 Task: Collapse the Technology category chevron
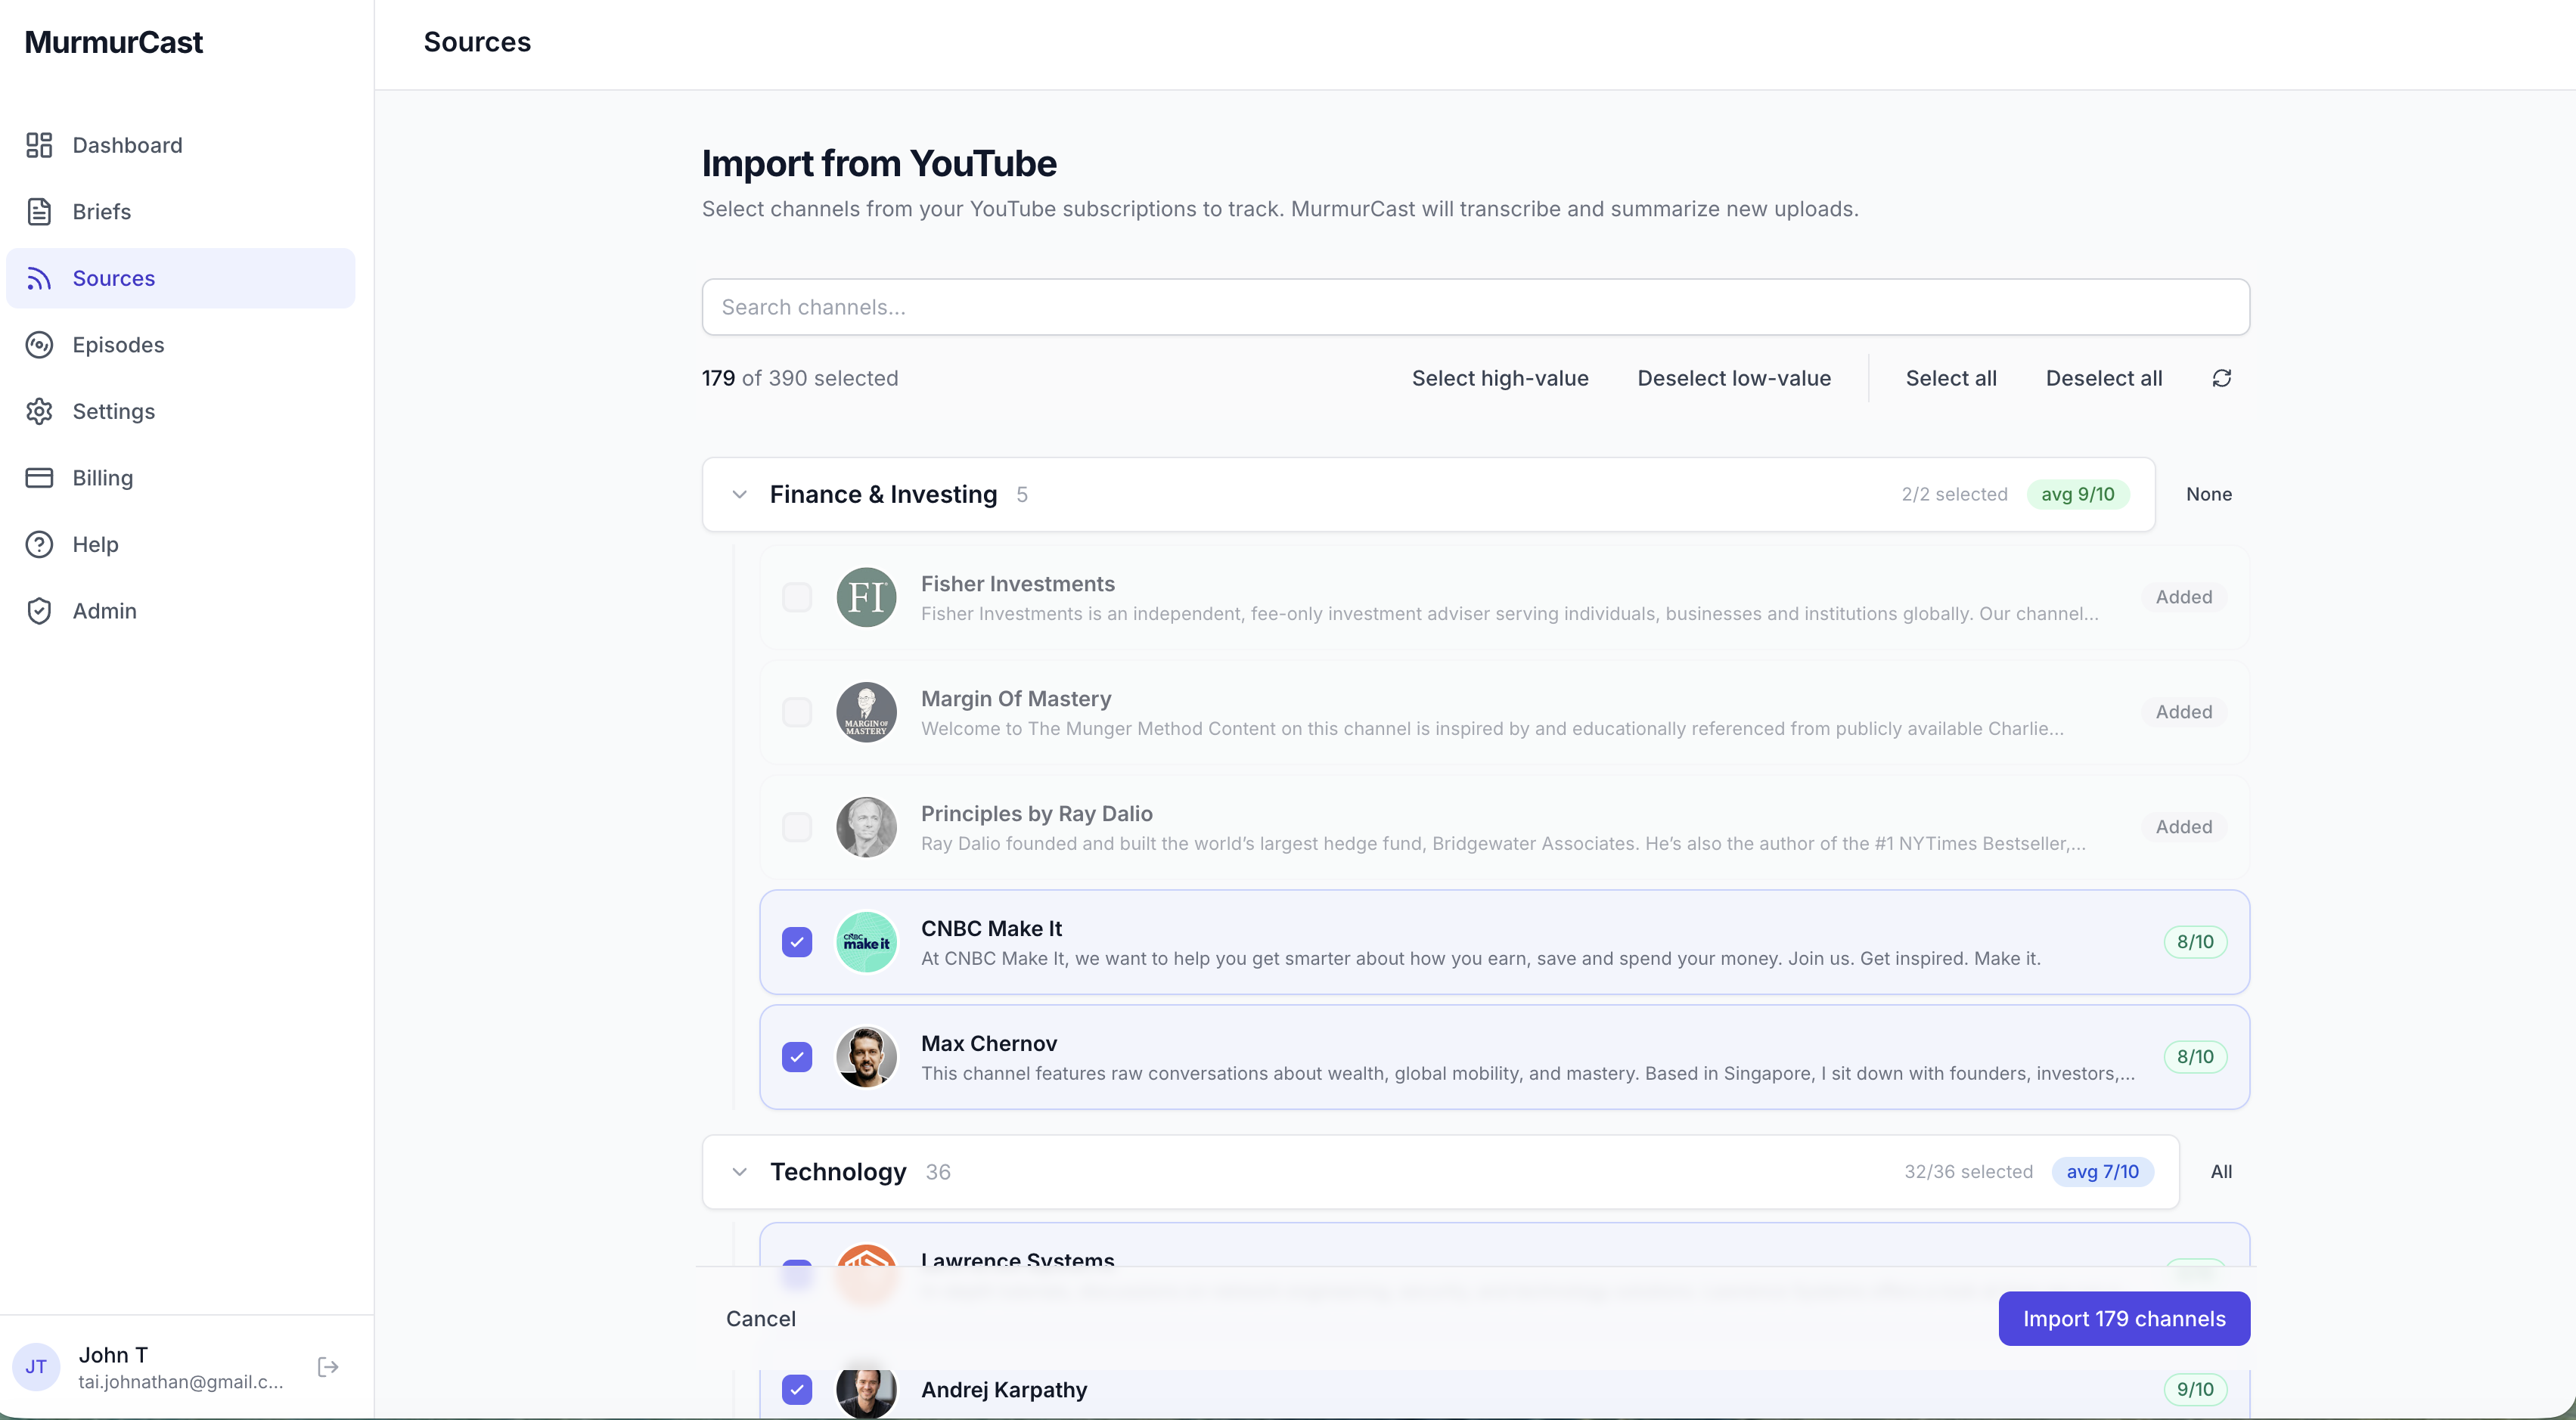739,1171
